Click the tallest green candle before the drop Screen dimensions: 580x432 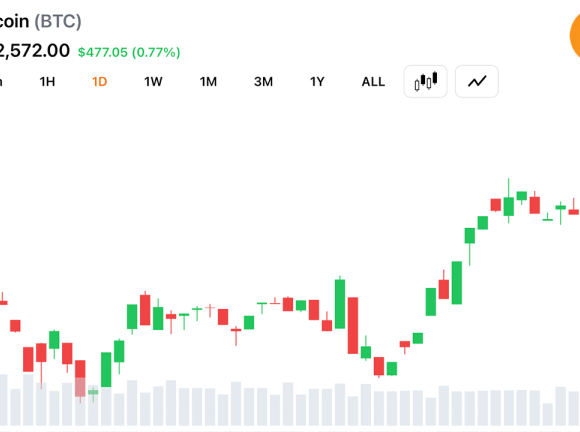coord(340,303)
